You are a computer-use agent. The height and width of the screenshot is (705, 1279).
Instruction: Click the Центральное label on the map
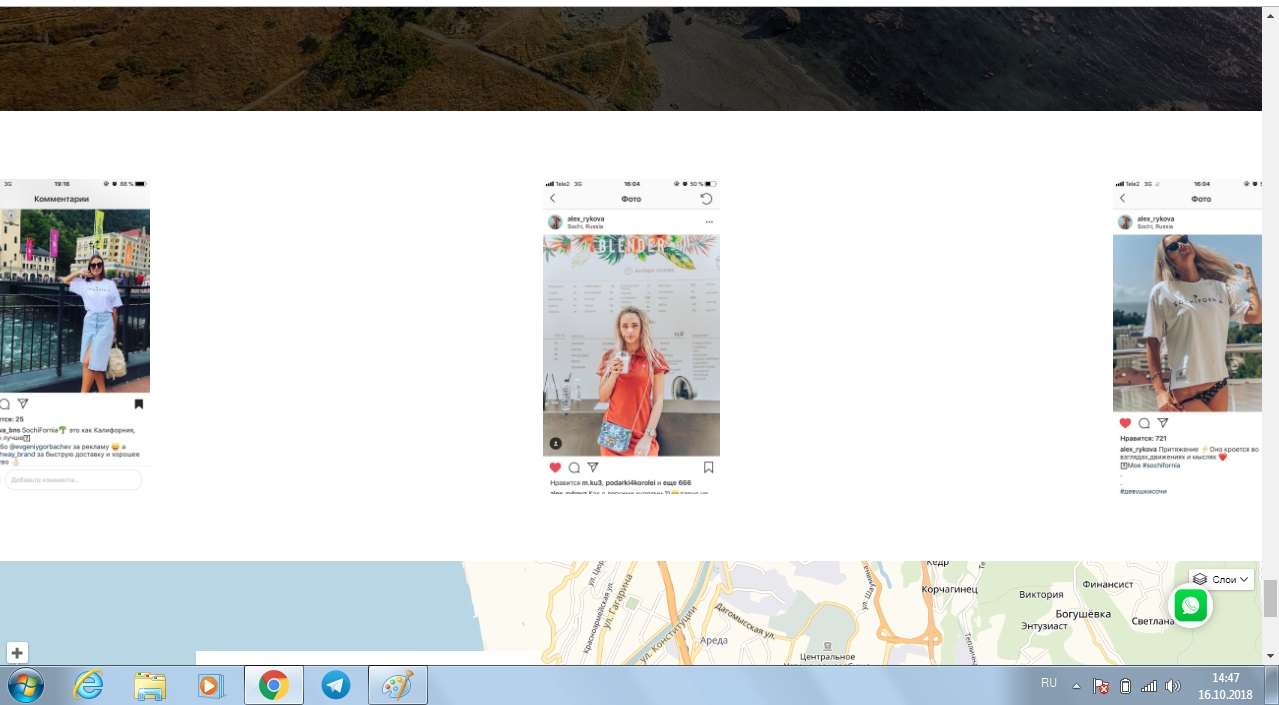(827, 657)
